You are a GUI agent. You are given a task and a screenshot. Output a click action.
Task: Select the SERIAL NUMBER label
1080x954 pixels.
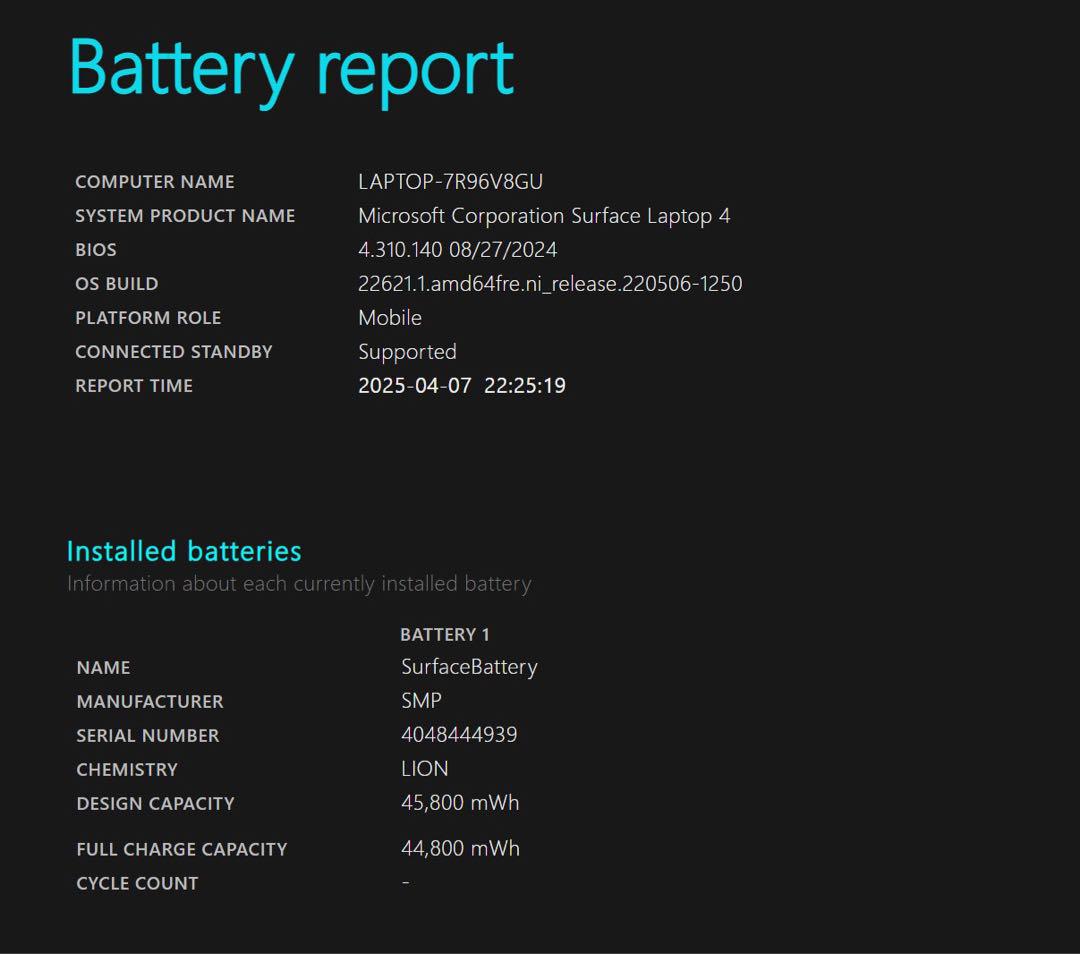point(148,736)
